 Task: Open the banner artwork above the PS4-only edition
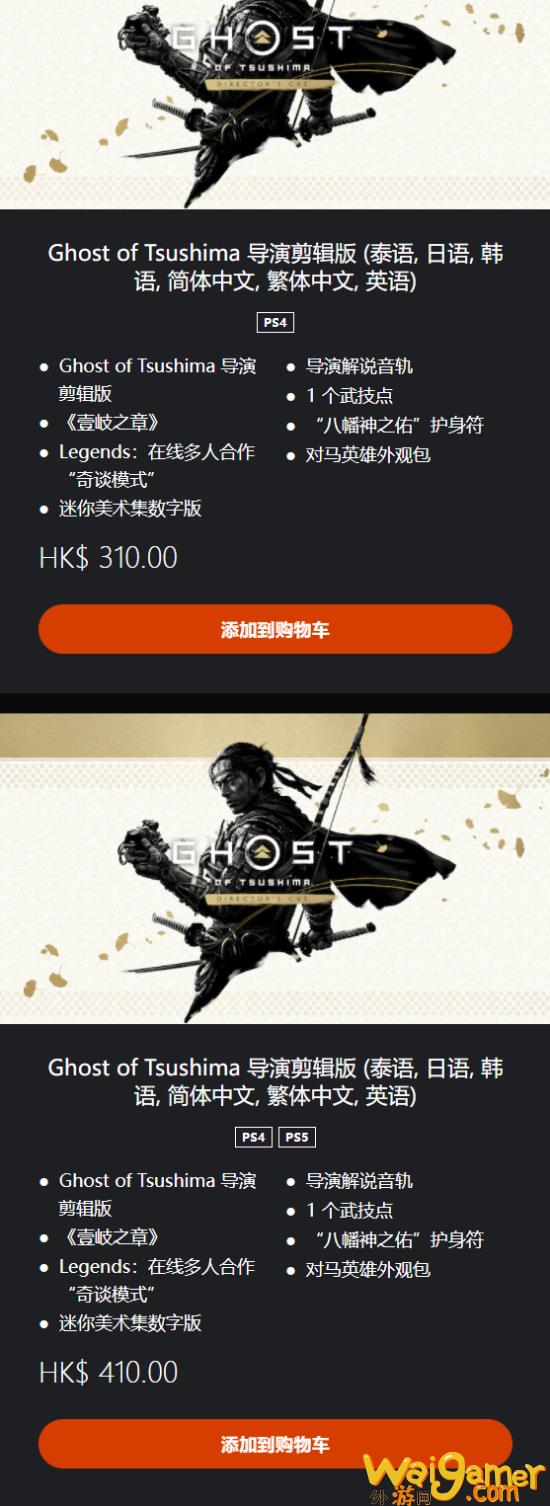pos(275,104)
